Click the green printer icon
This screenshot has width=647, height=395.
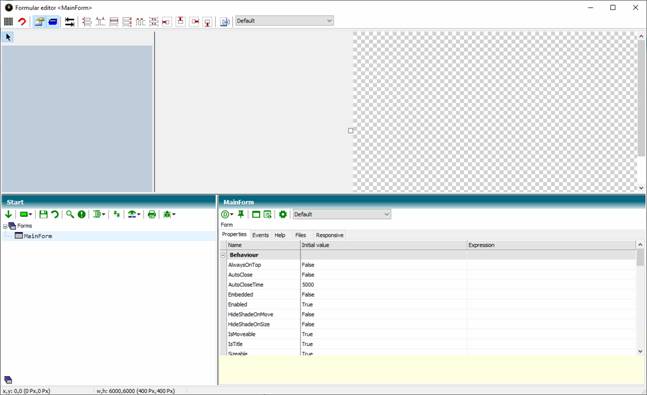152,214
